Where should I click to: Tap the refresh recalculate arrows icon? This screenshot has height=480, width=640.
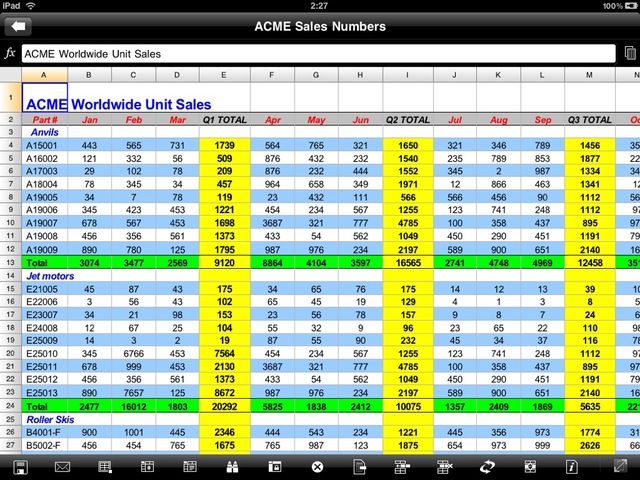pos(487,467)
